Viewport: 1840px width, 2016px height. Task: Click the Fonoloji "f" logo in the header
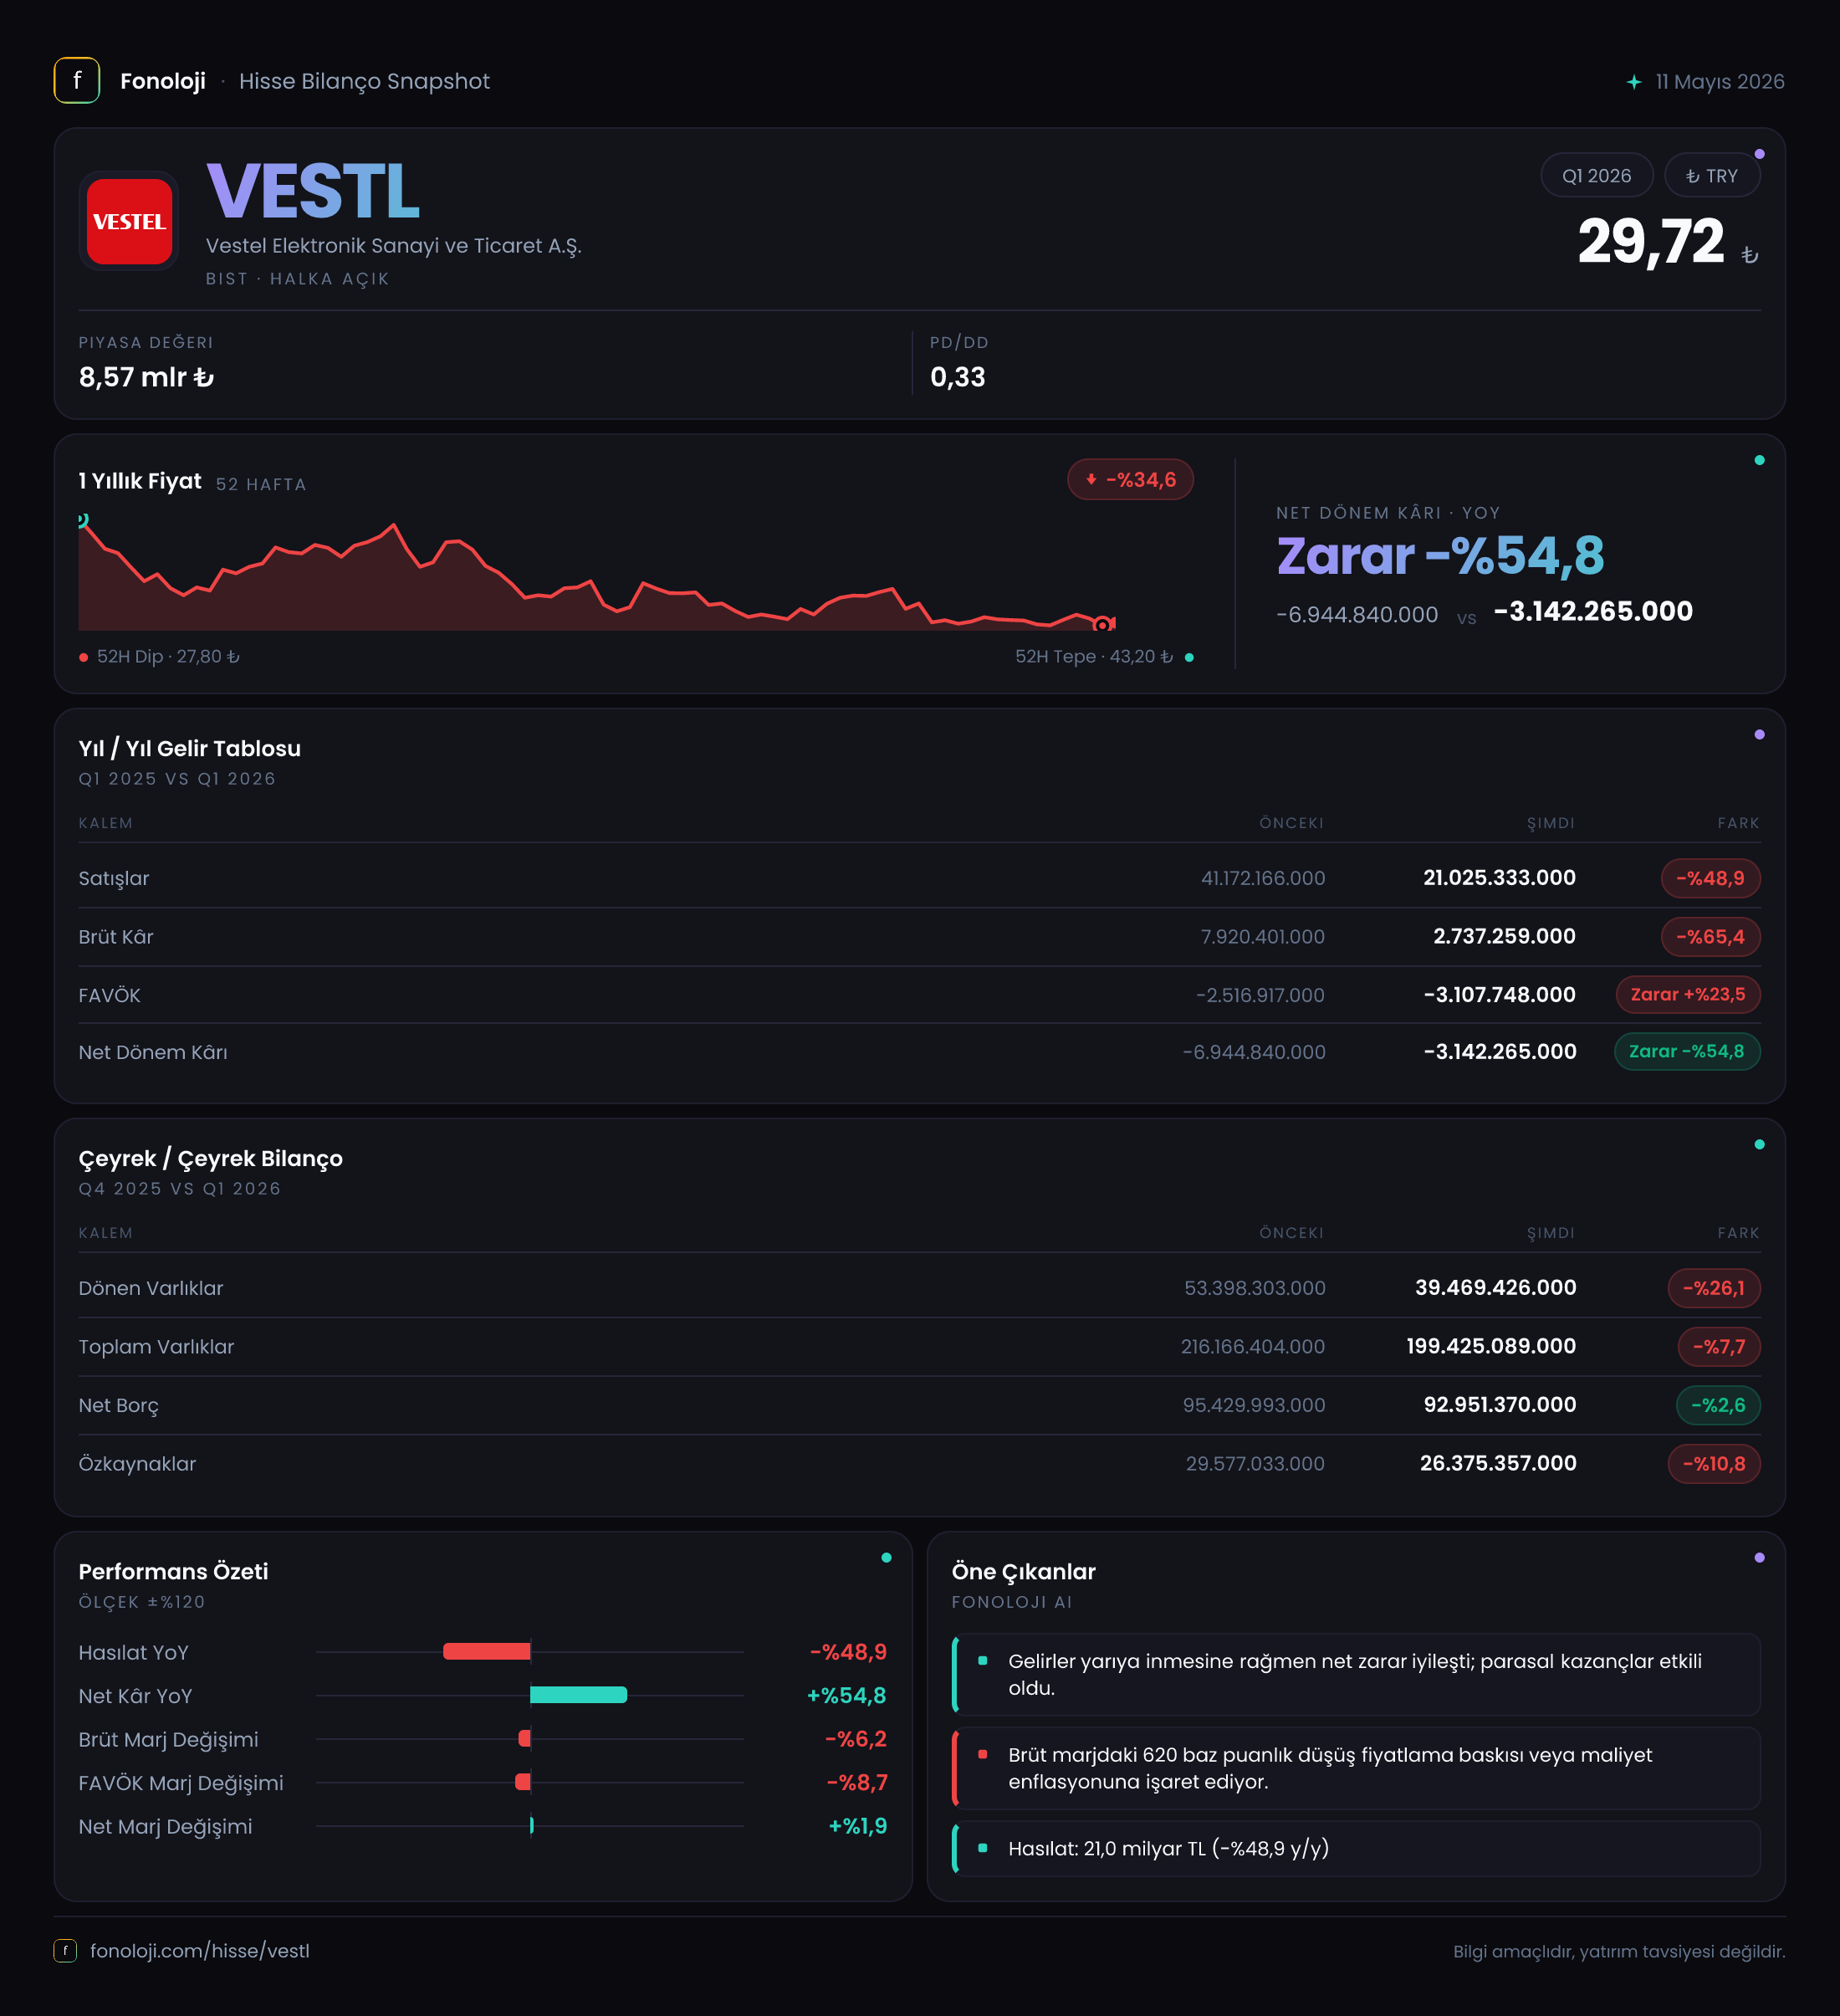[77, 81]
